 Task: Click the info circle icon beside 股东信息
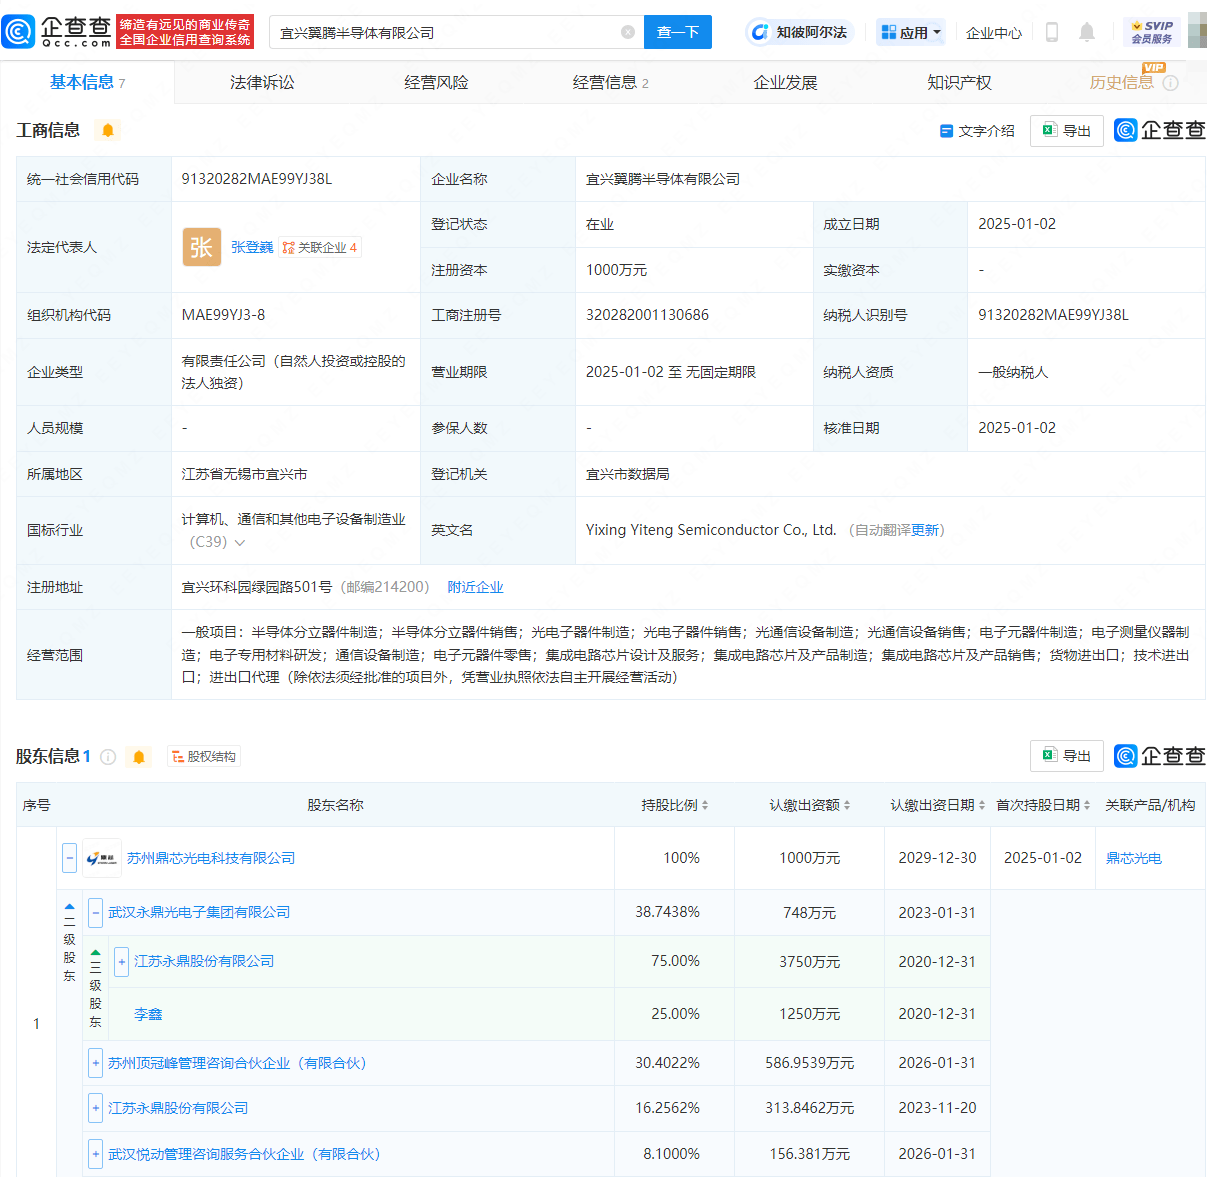(x=108, y=757)
